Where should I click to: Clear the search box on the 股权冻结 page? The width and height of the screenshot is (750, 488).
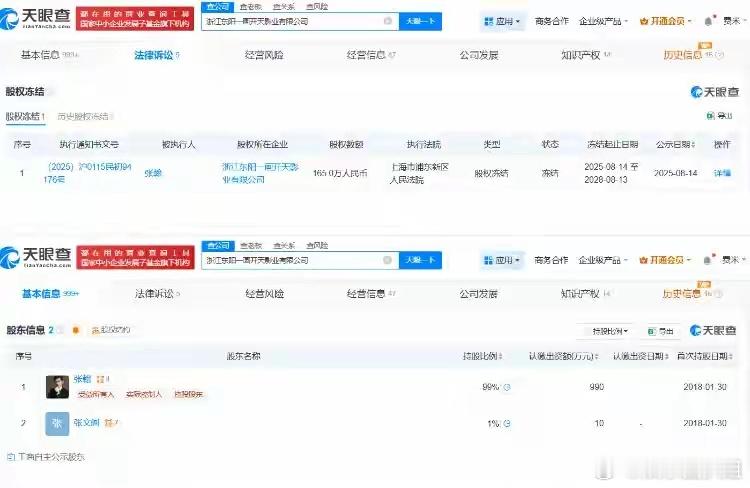pyautogui.click(x=388, y=21)
